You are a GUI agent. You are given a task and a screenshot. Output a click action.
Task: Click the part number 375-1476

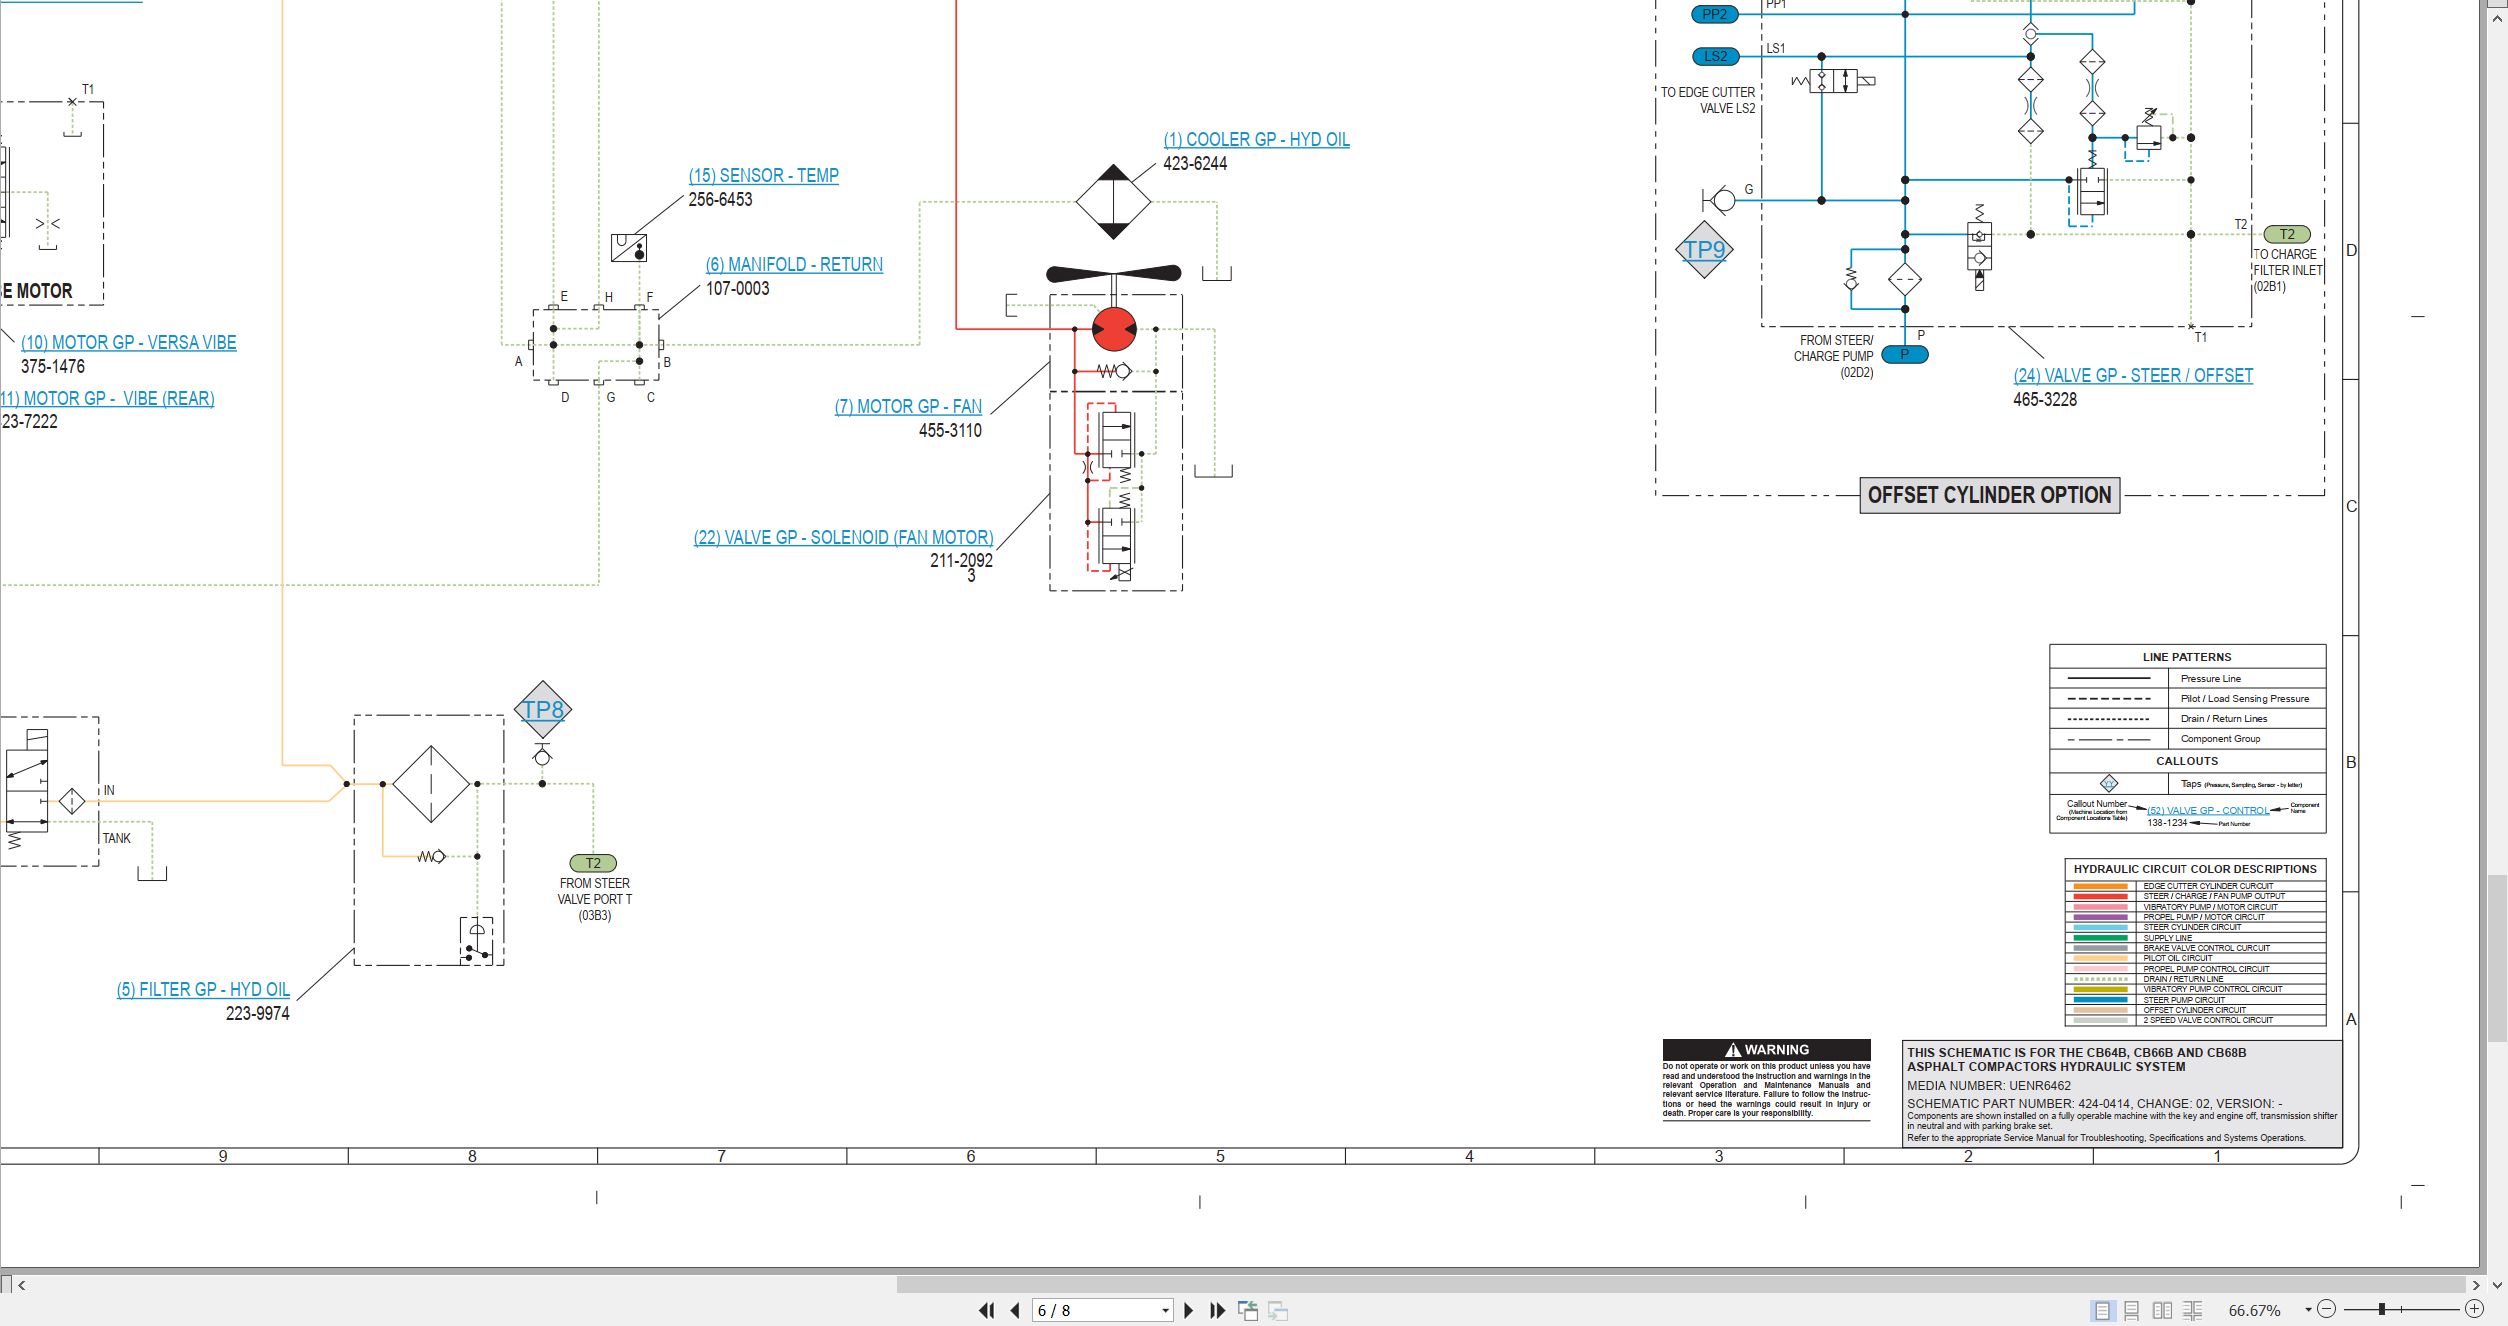(53, 367)
